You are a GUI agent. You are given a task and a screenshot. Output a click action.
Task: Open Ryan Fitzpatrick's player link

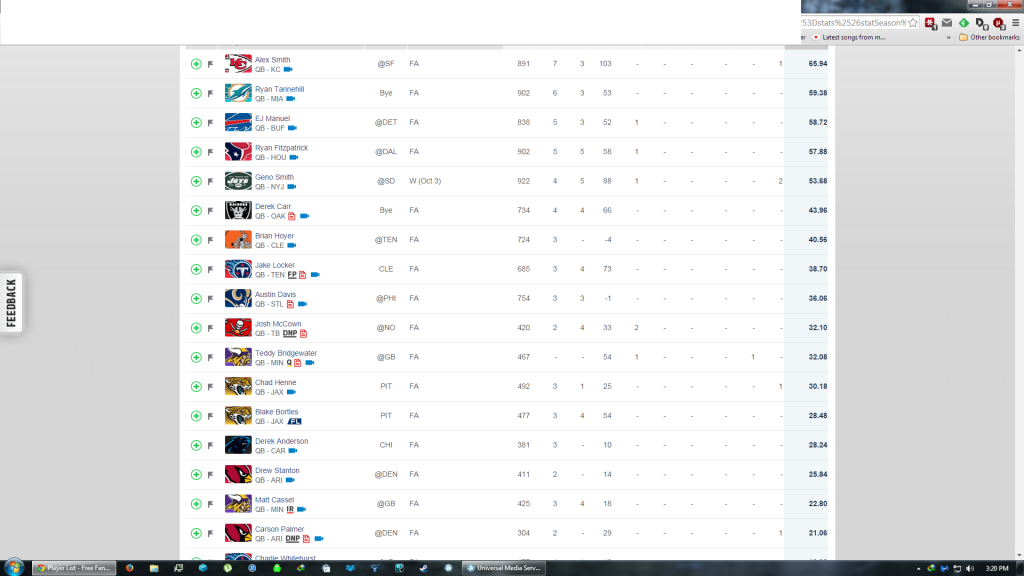pos(281,148)
